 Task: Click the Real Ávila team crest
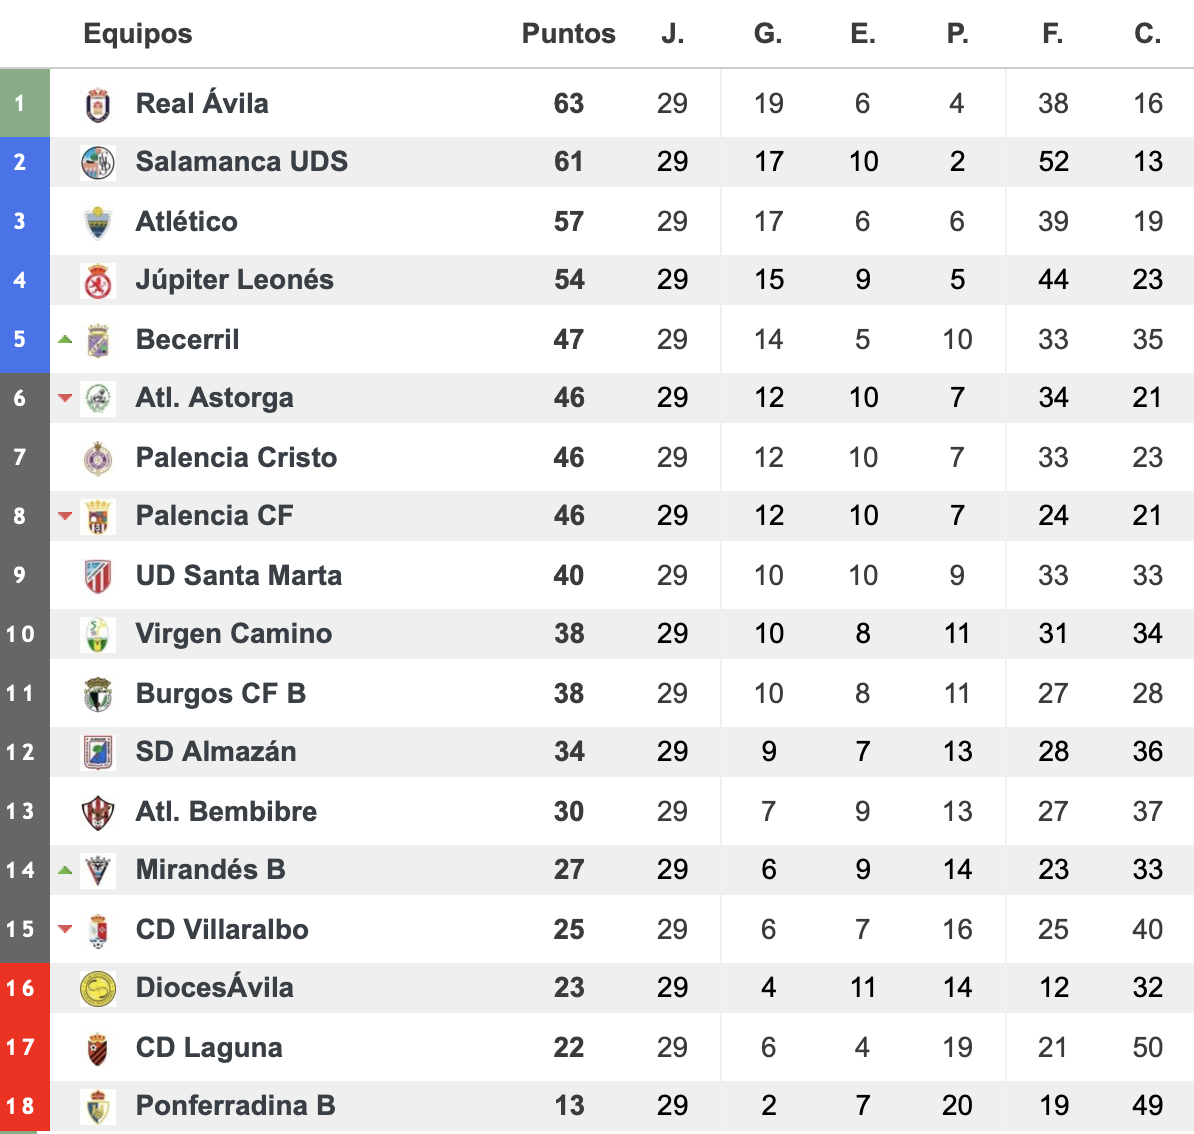coord(98,104)
